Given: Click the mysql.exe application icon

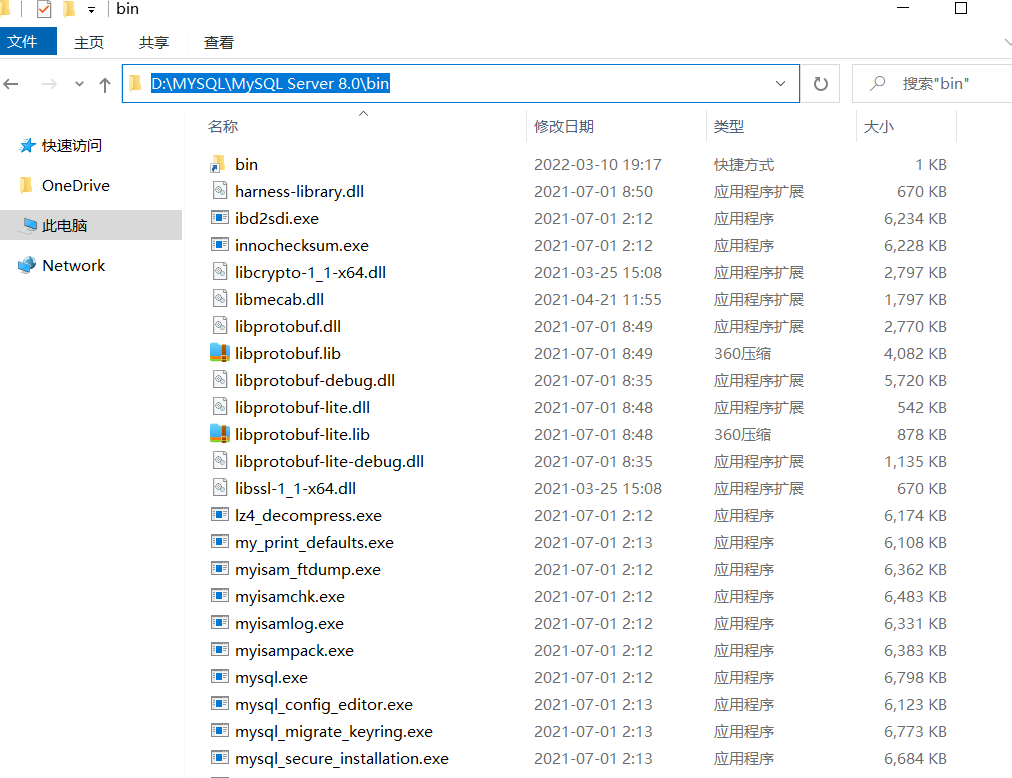Looking at the screenshot, I should coord(220,677).
